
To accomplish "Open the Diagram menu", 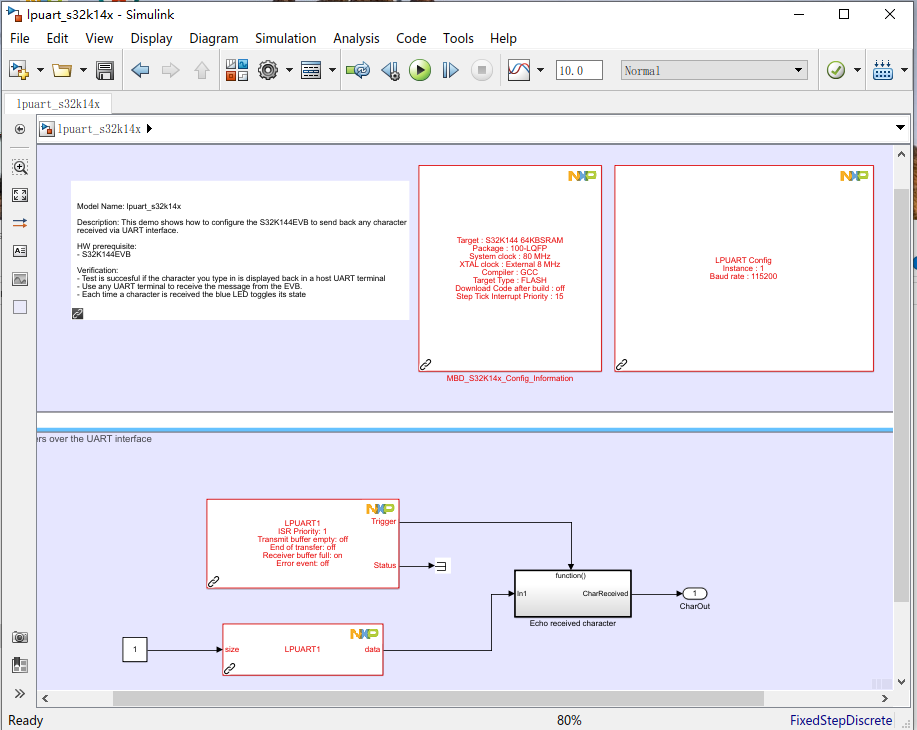I will 214,39.
